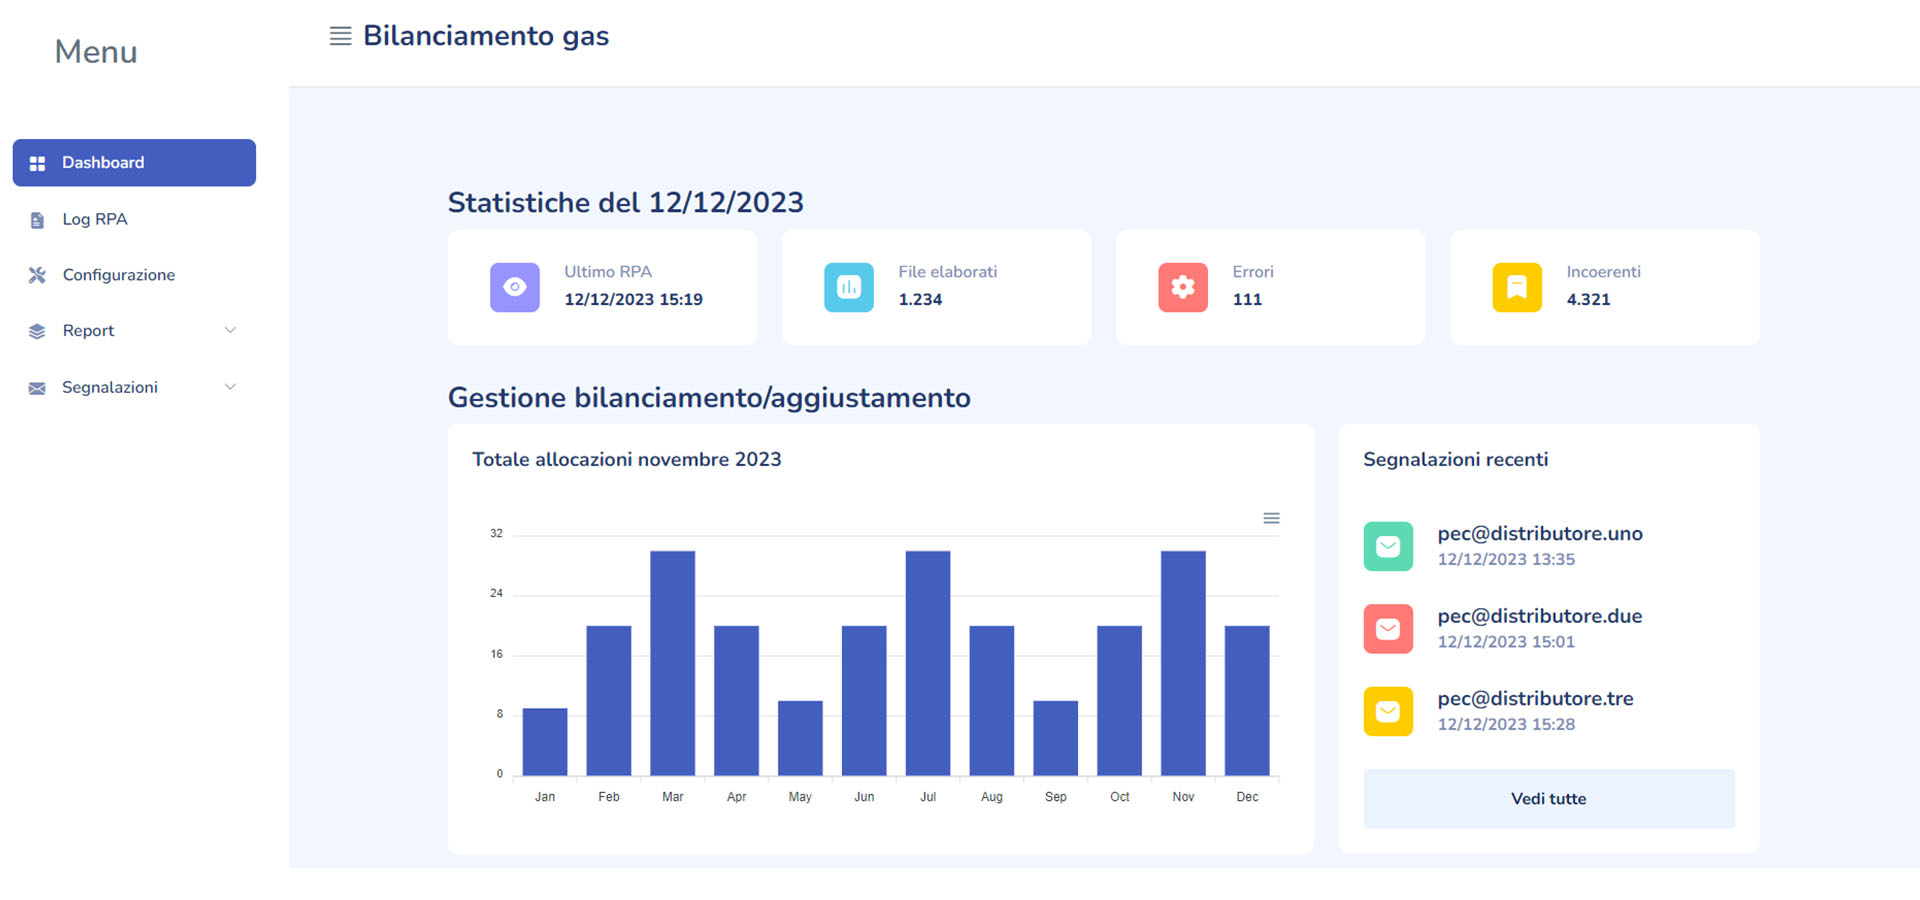Open the Dashboard menu item
Screen dimensions: 1920x900
pos(134,163)
